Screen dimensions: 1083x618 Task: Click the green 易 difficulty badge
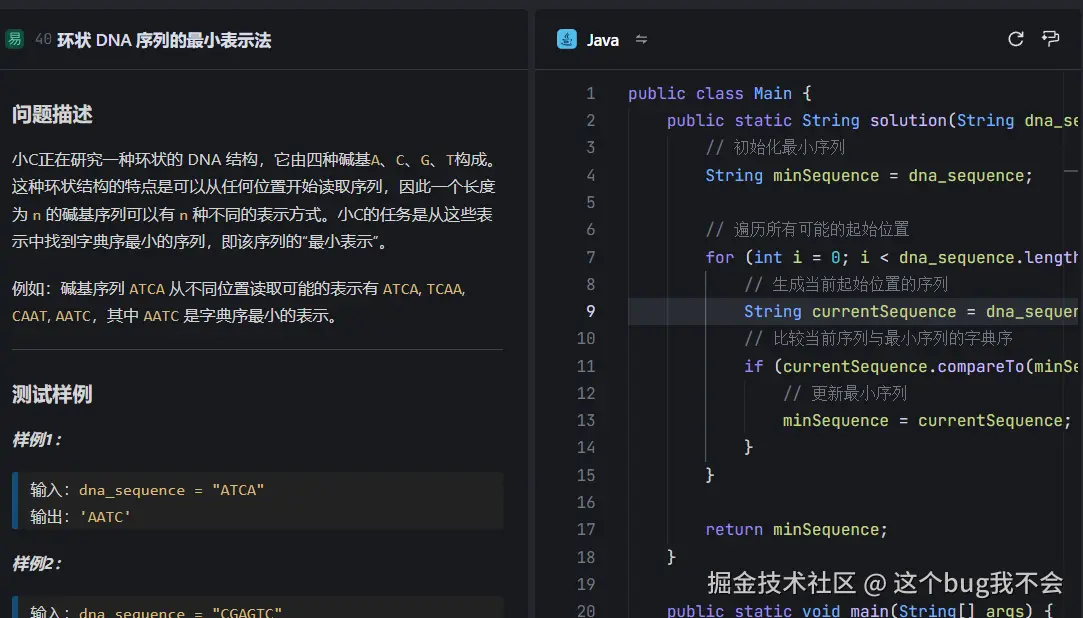(x=13, y=39)
